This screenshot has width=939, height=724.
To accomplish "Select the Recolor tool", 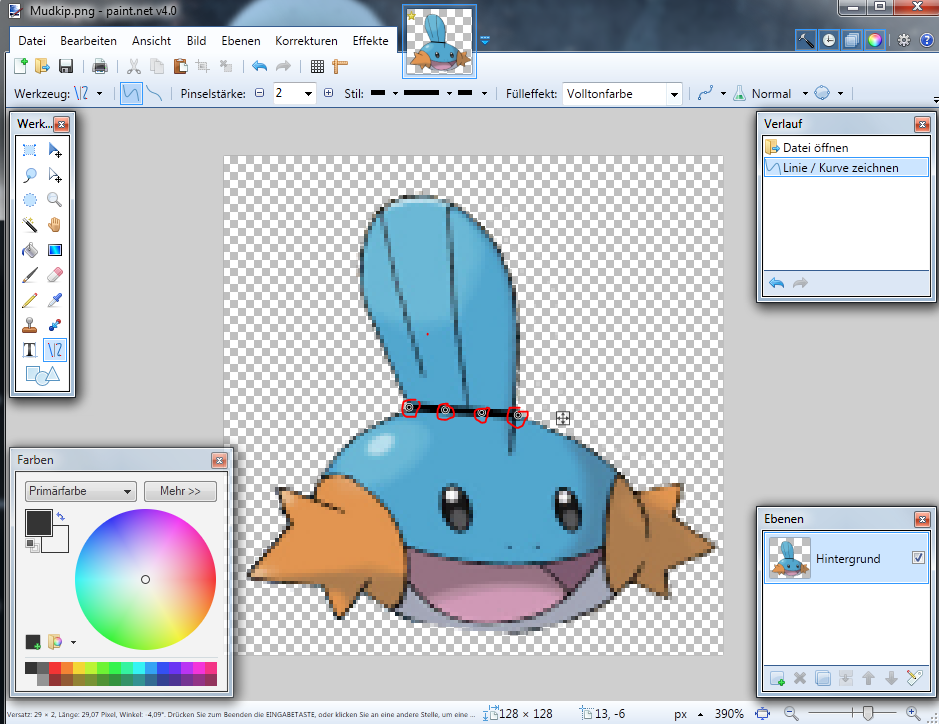I will point(54,325).
